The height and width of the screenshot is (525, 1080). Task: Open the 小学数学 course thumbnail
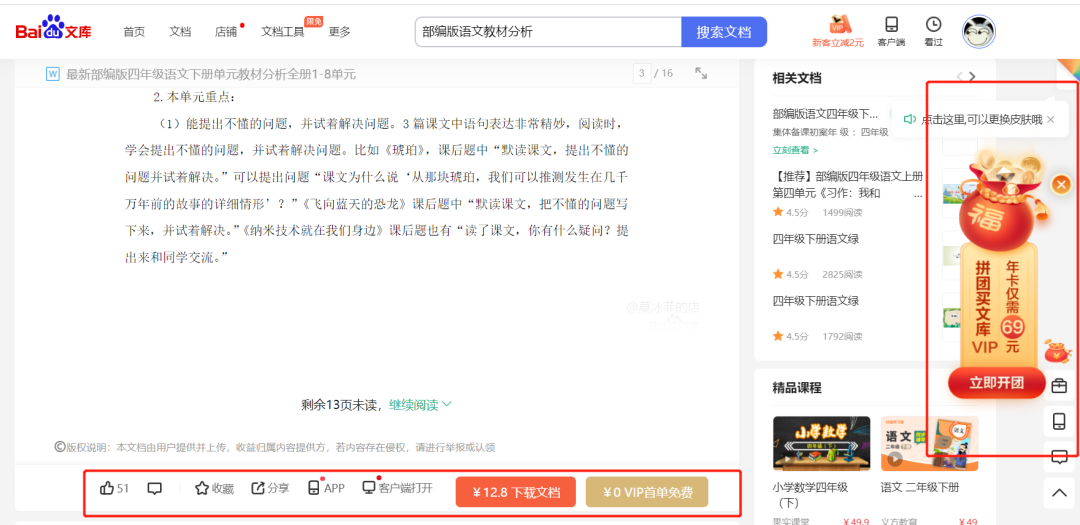coord(821,443)
